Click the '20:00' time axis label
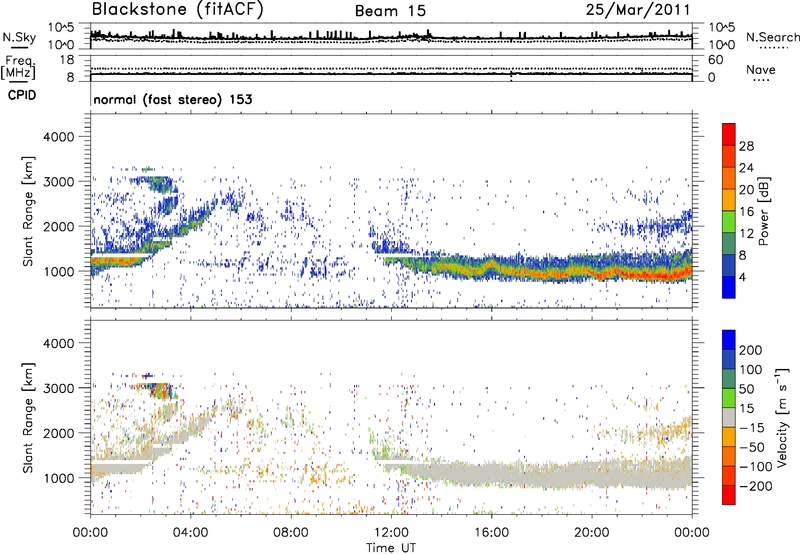 [x=591, y=533]
